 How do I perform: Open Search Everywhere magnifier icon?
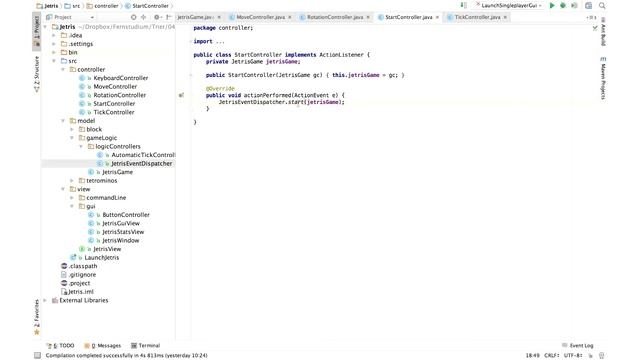(x=602, y=6)
